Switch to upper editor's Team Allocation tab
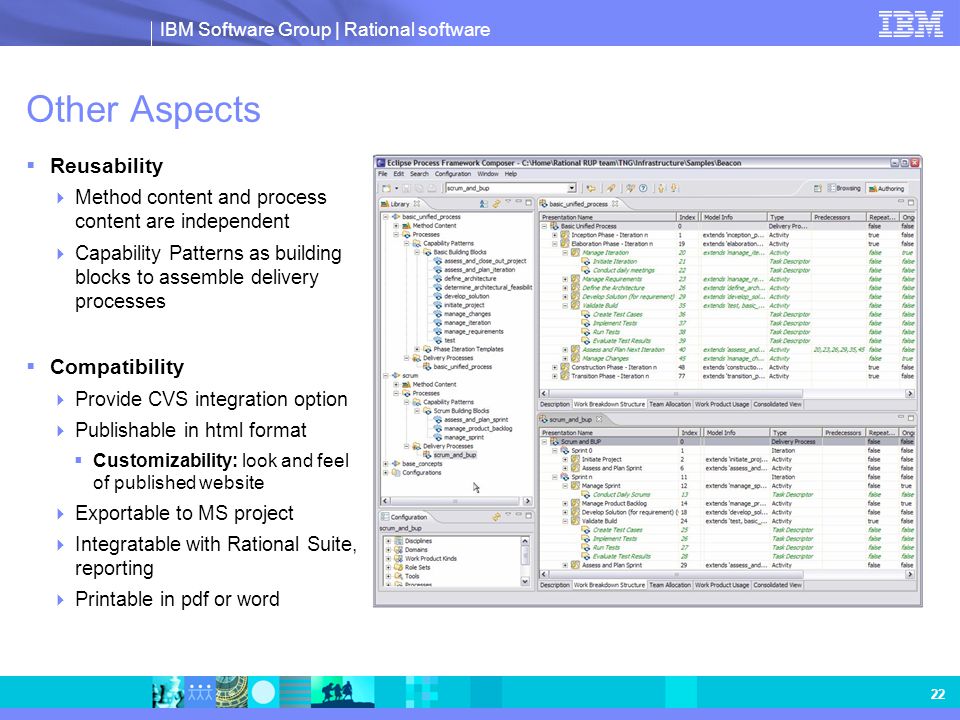Viewport: 960px width, 720px height. (670, 404)
